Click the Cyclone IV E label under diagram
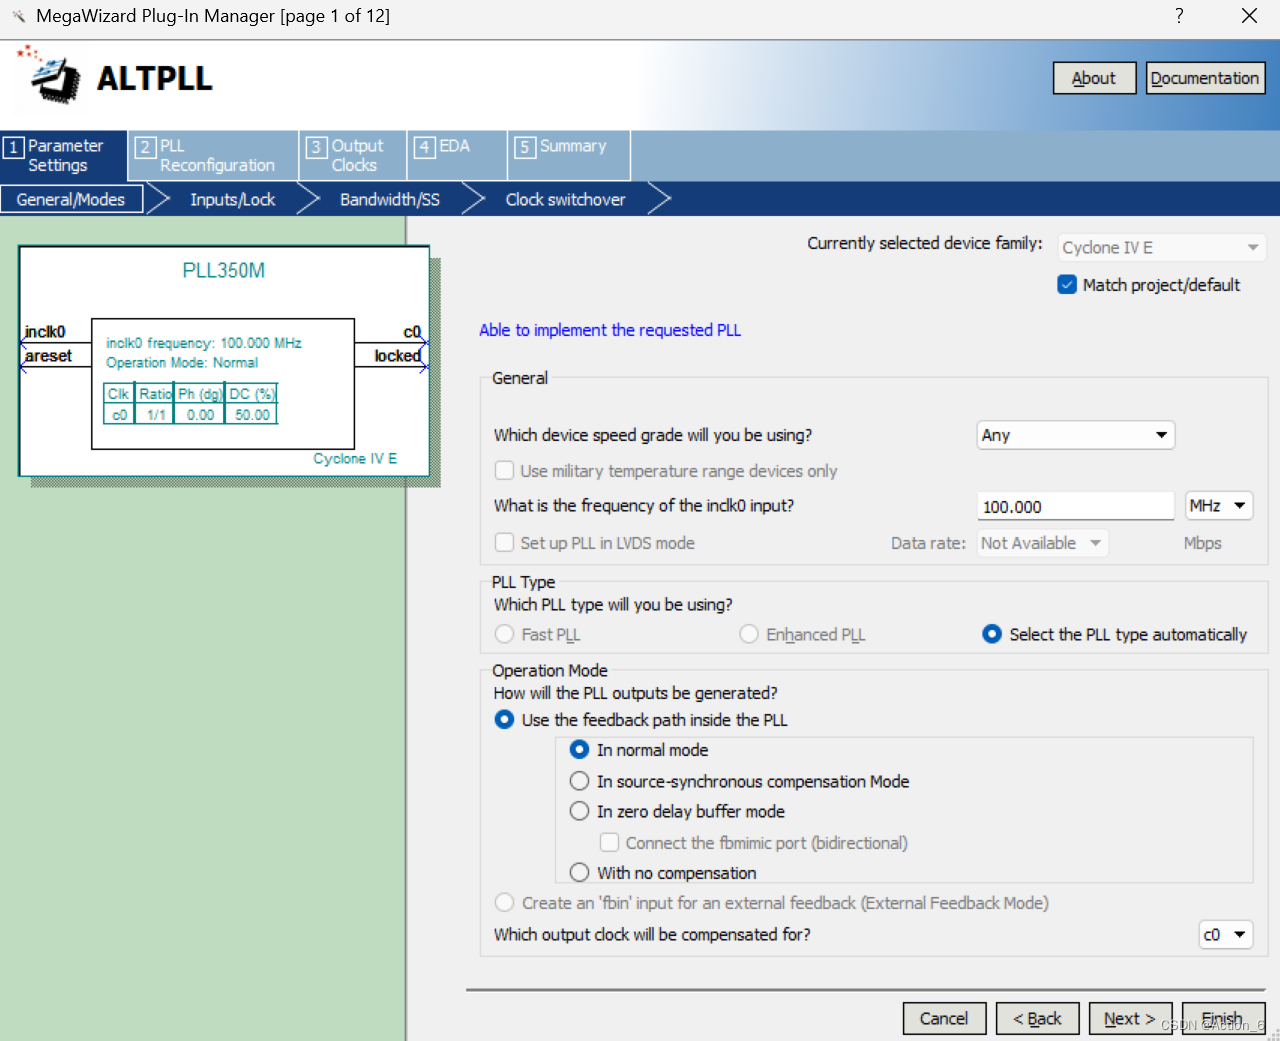 click(355, 459)
